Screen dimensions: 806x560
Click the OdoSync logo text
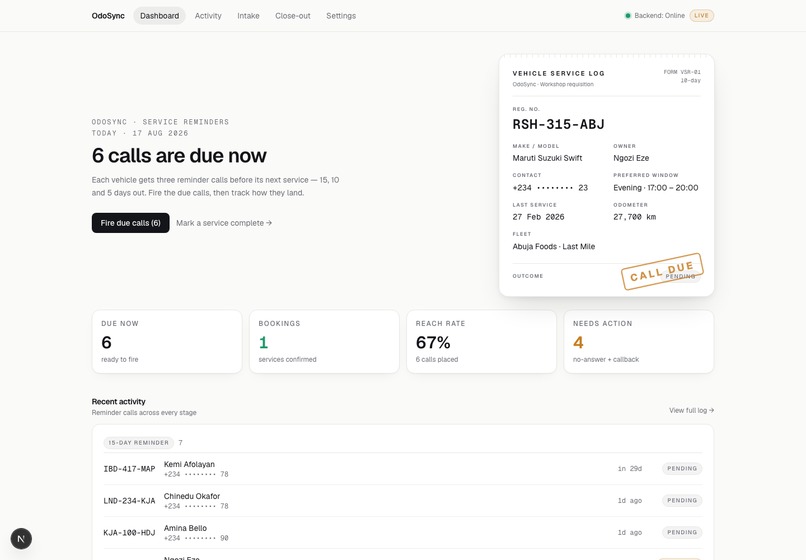108,16
